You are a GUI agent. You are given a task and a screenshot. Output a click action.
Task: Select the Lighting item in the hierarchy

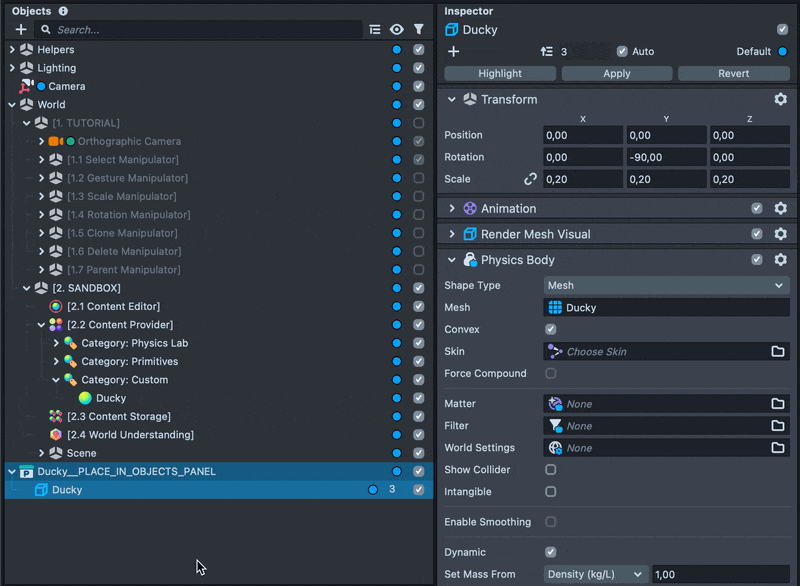click(56, 68)
